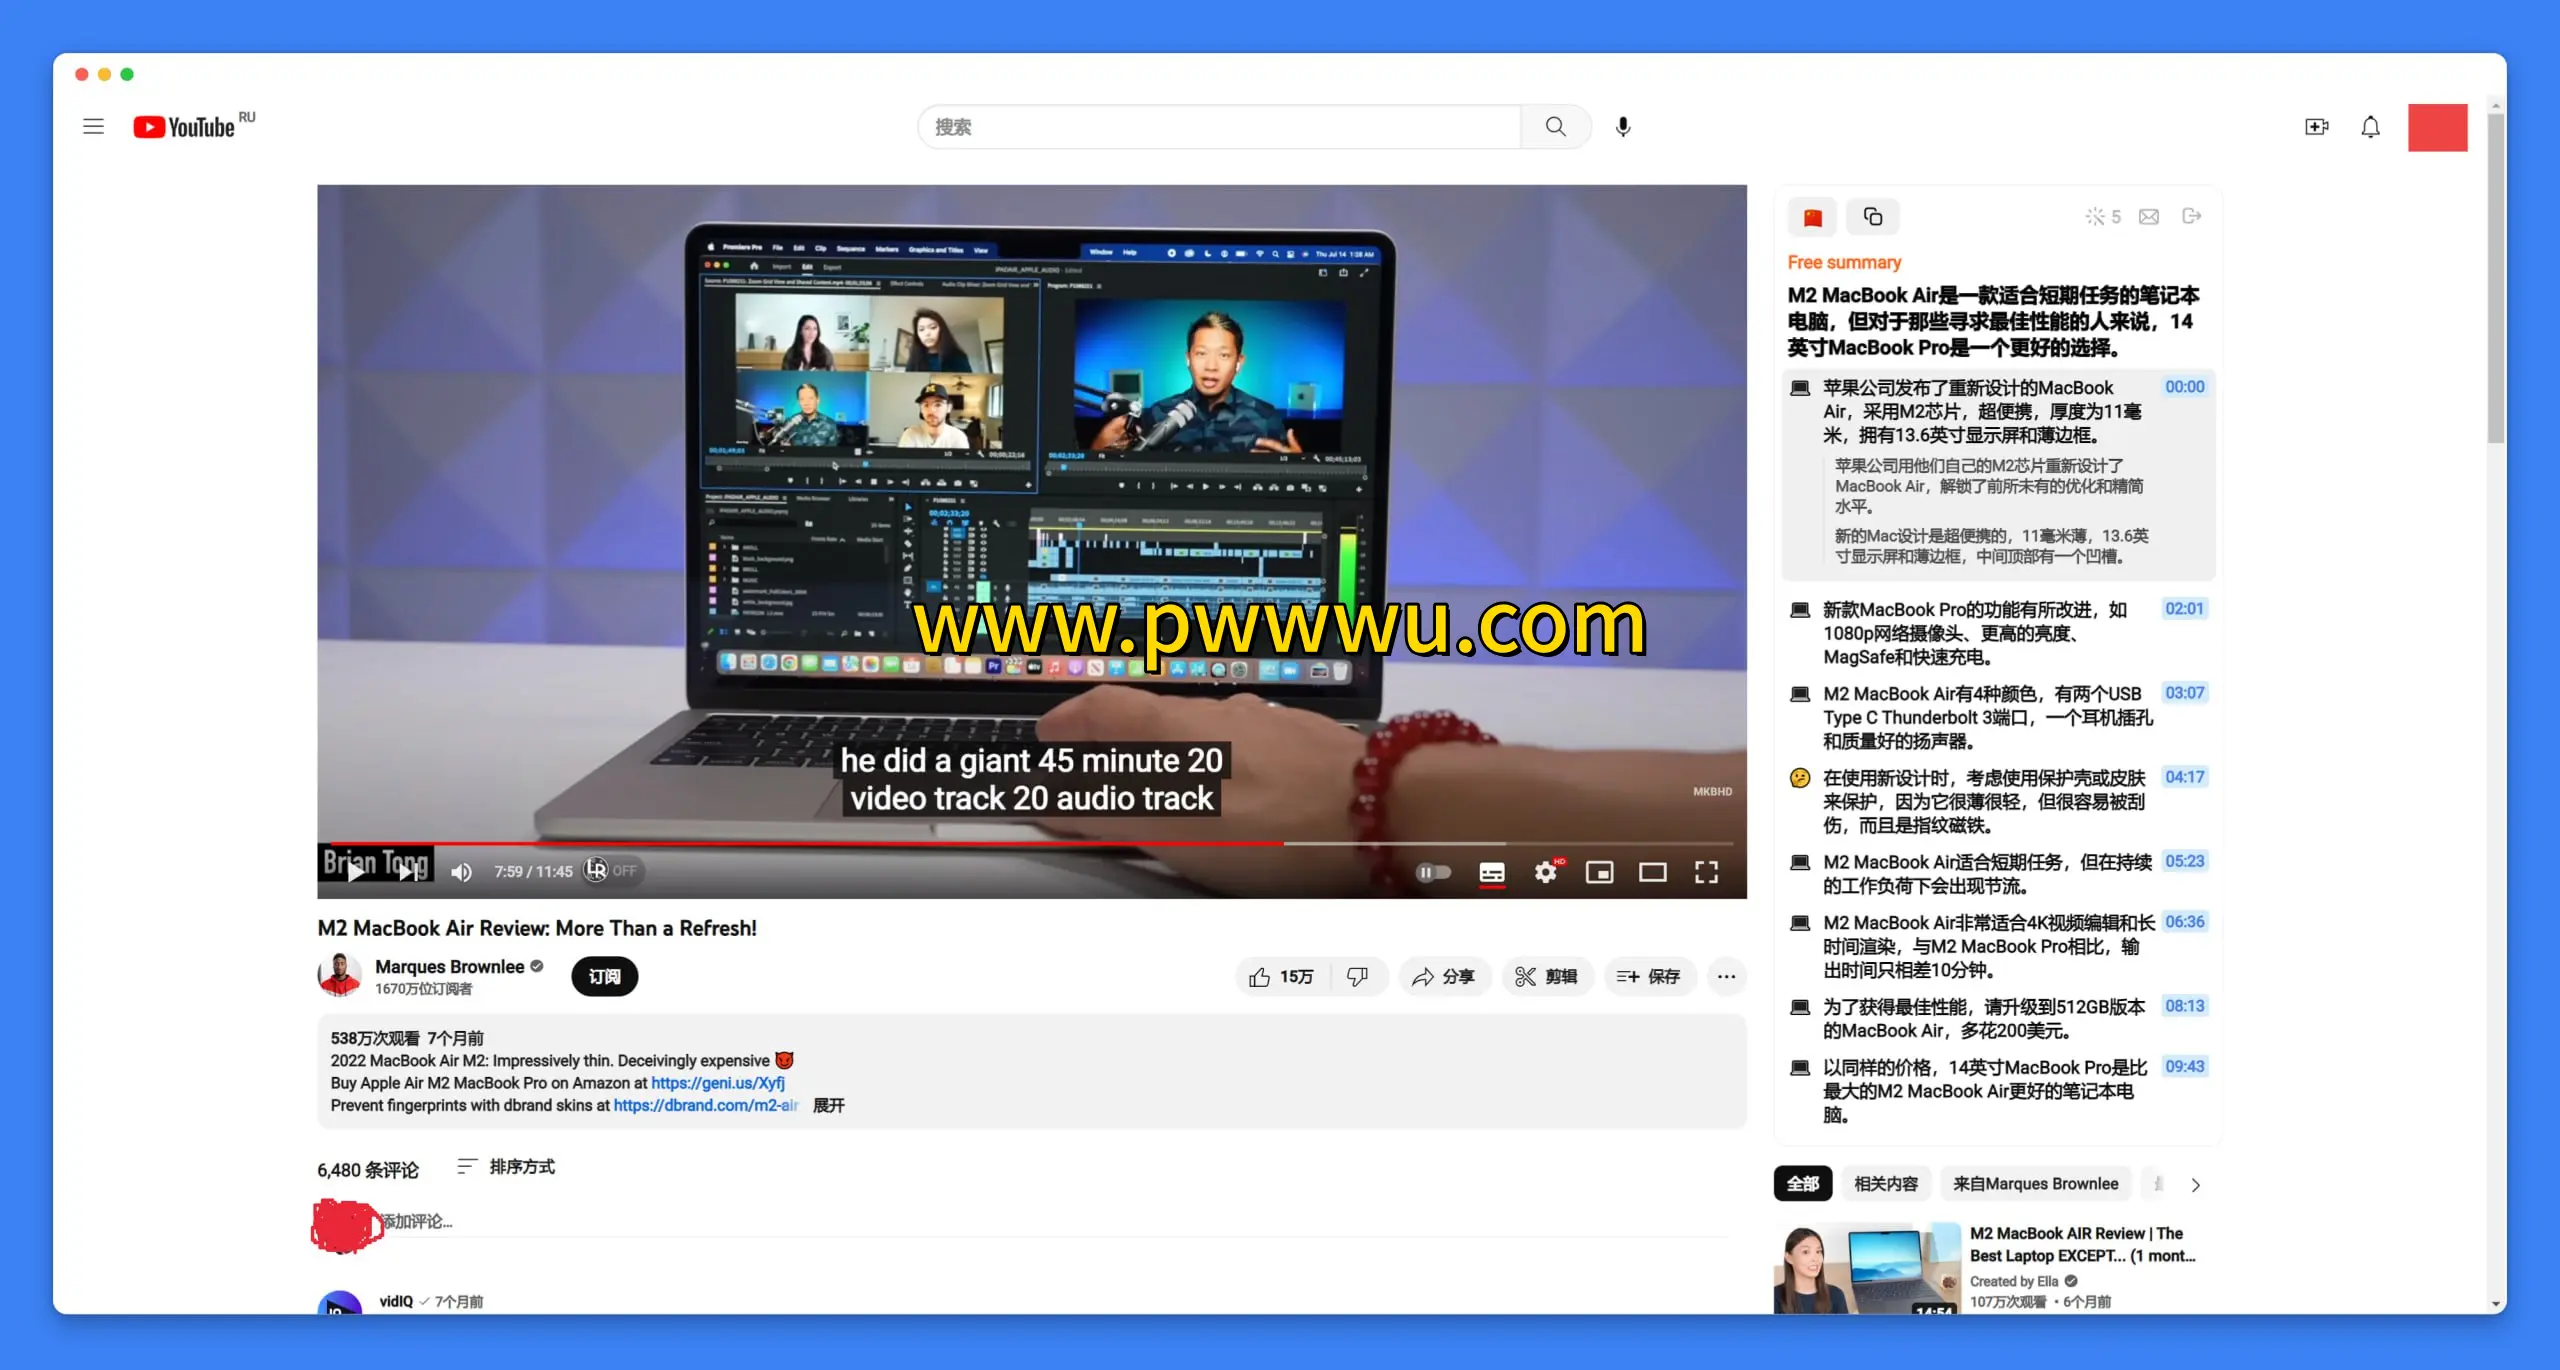The width and height of the screenshot is (2560, 1370).
Task: Click the video progress bar
Action: coord(1000,844)
